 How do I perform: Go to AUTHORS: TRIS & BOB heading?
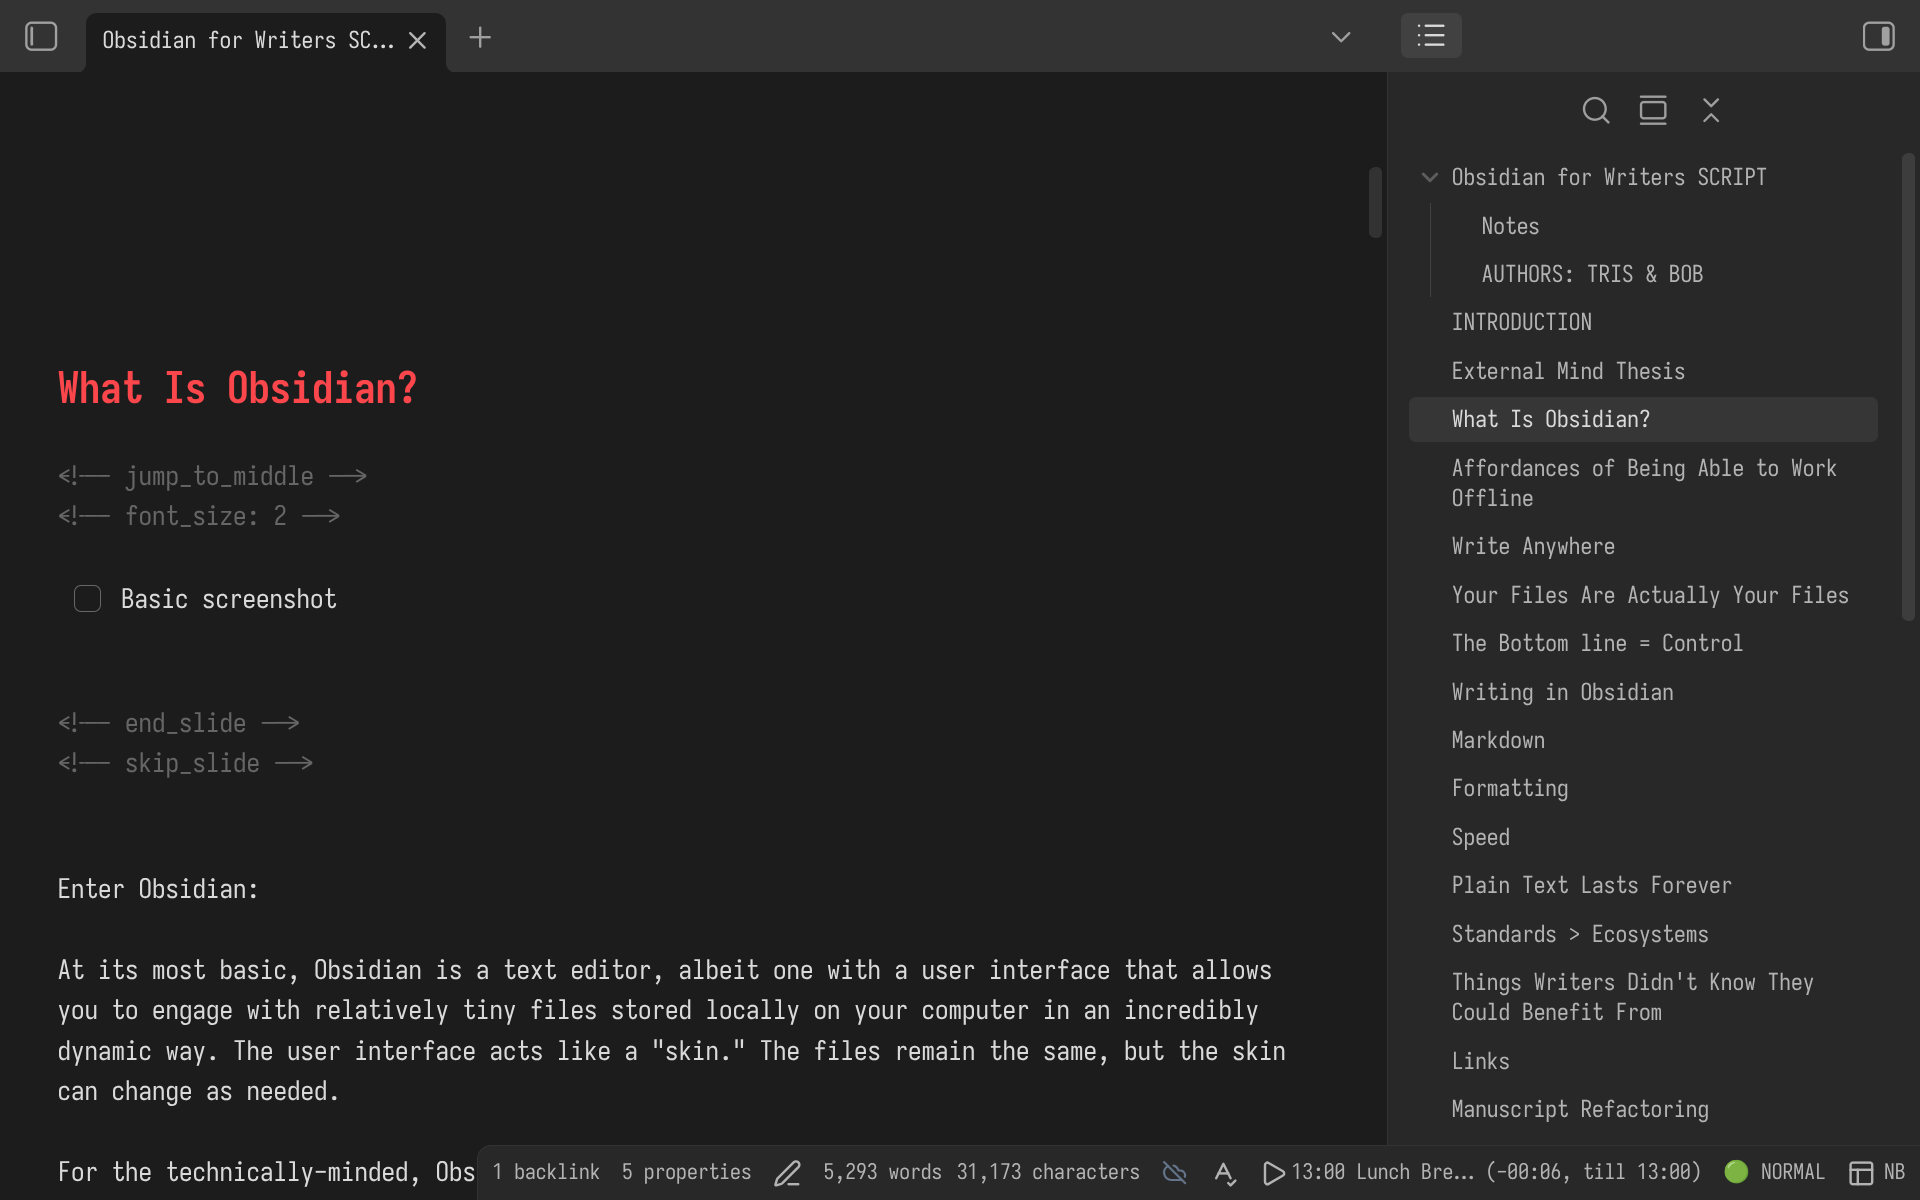(1592, 274)
